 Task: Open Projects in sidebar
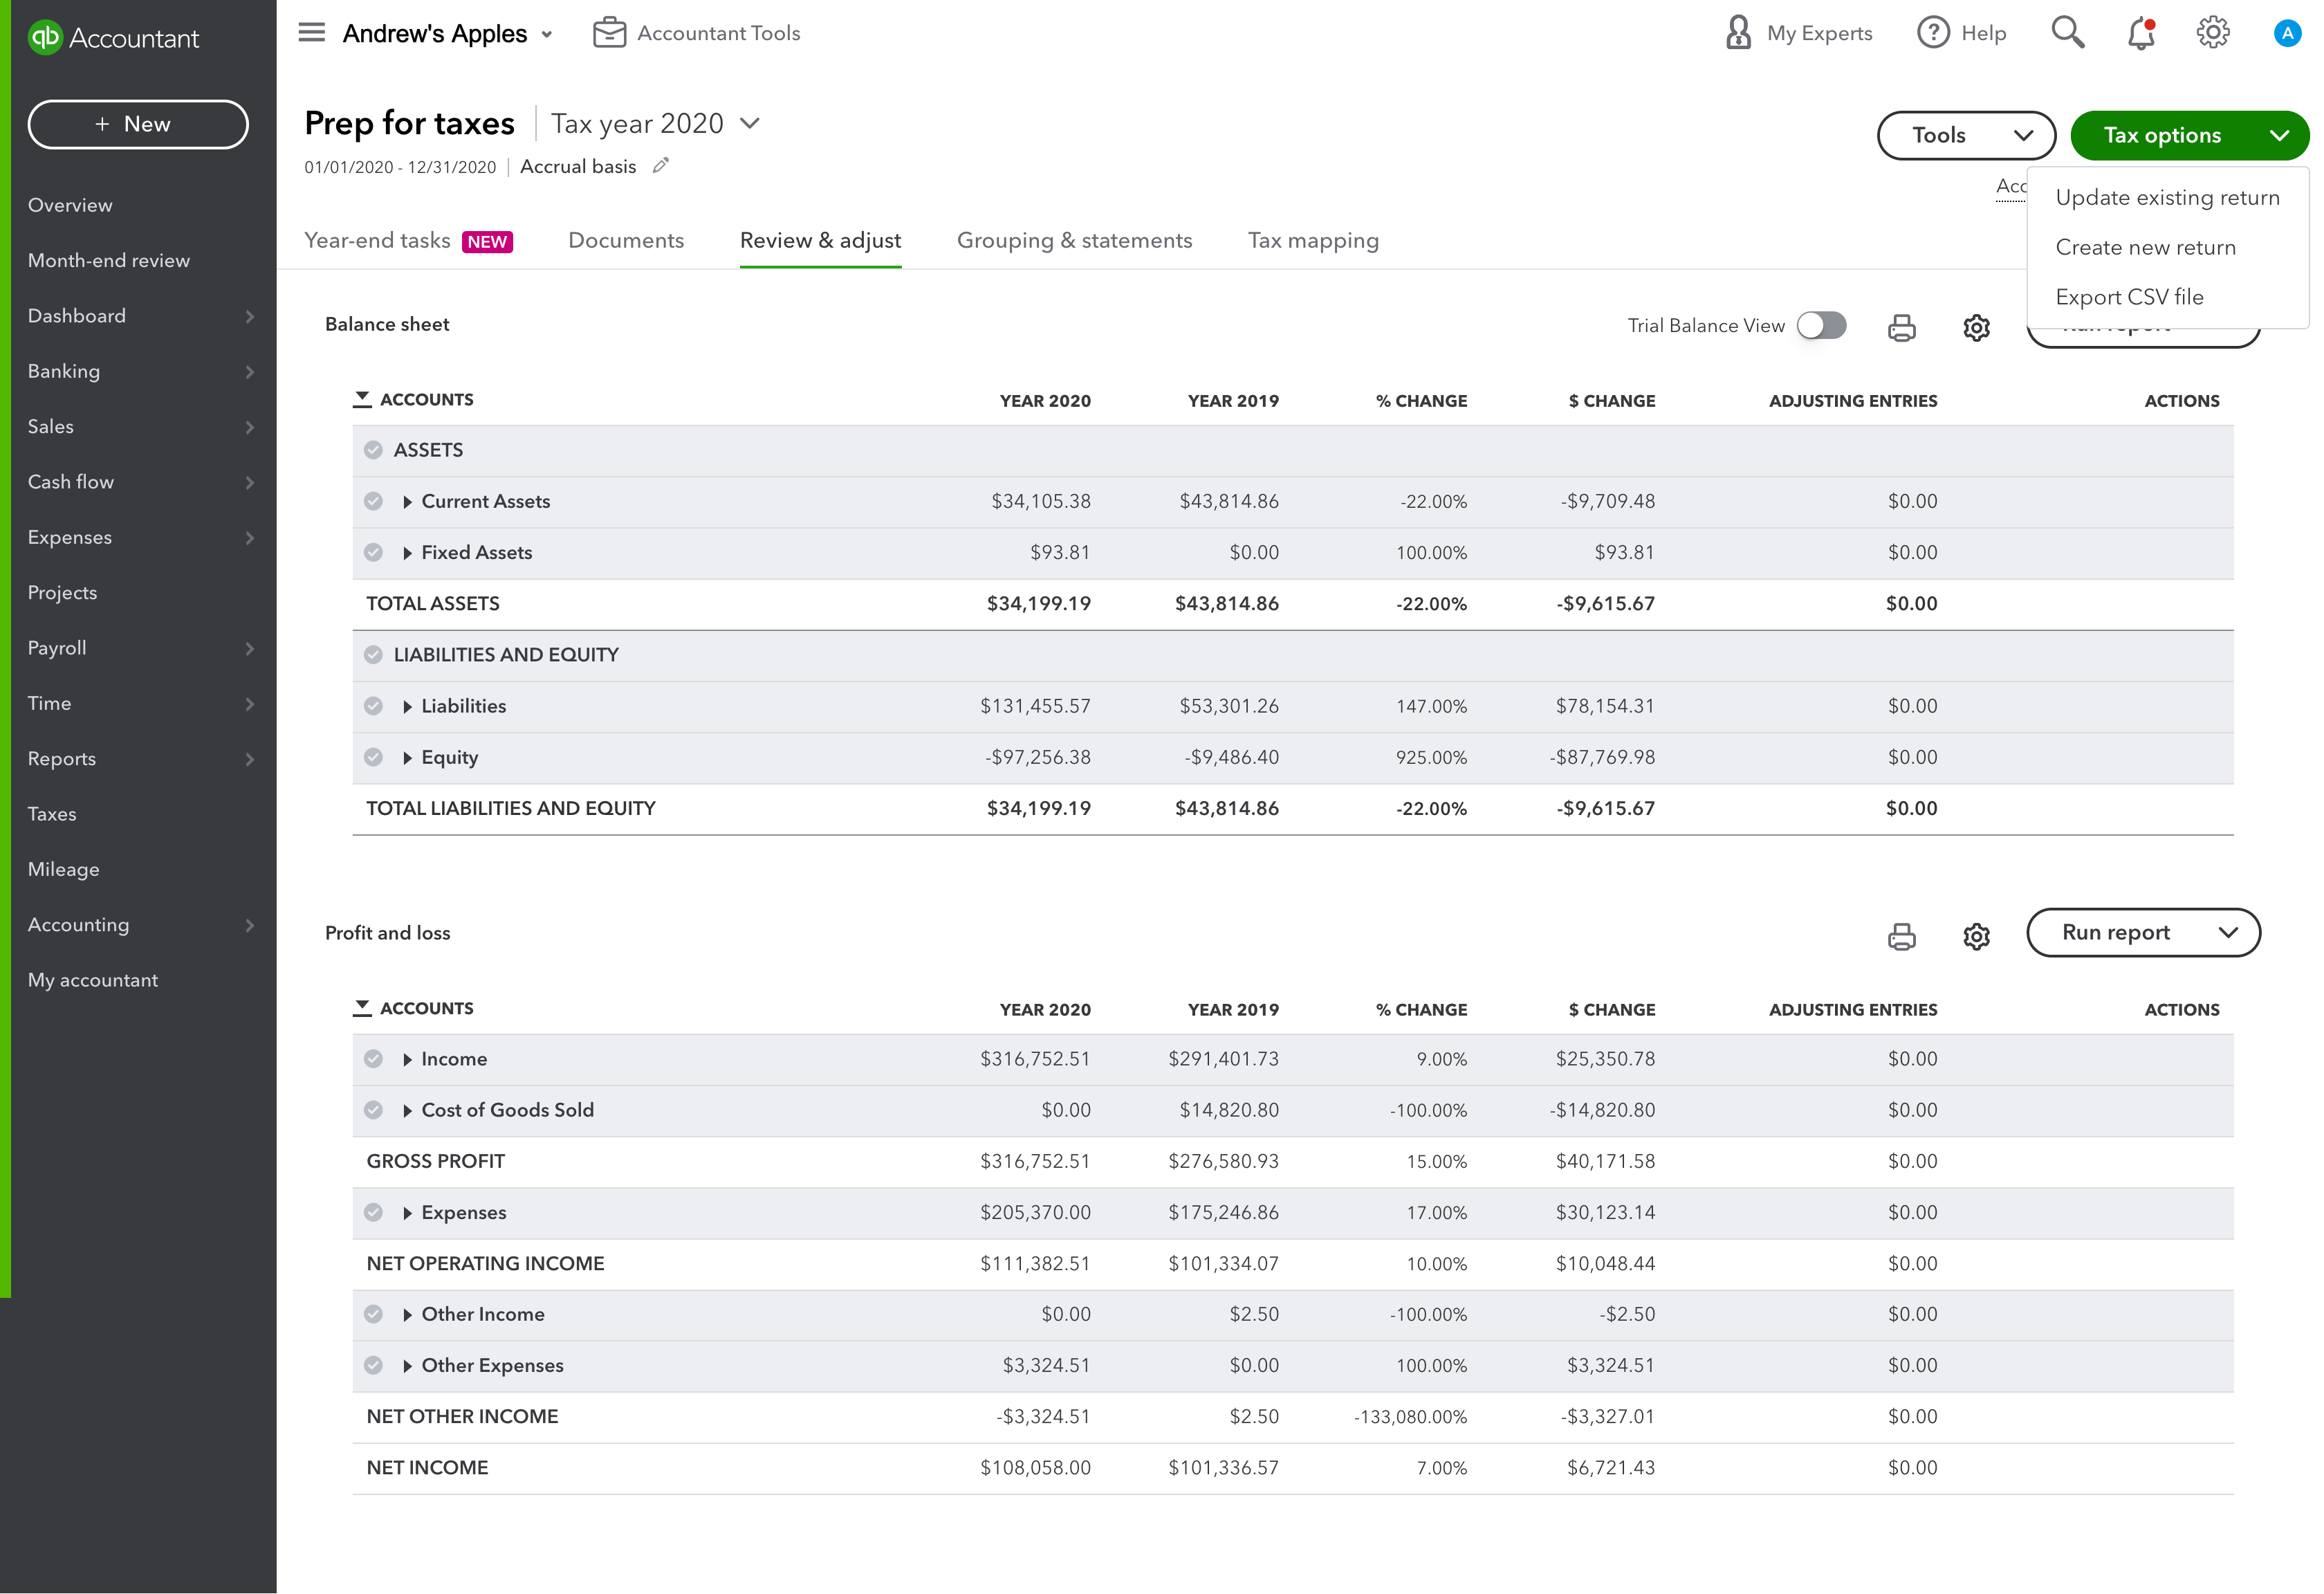click(x=62, y=593)
